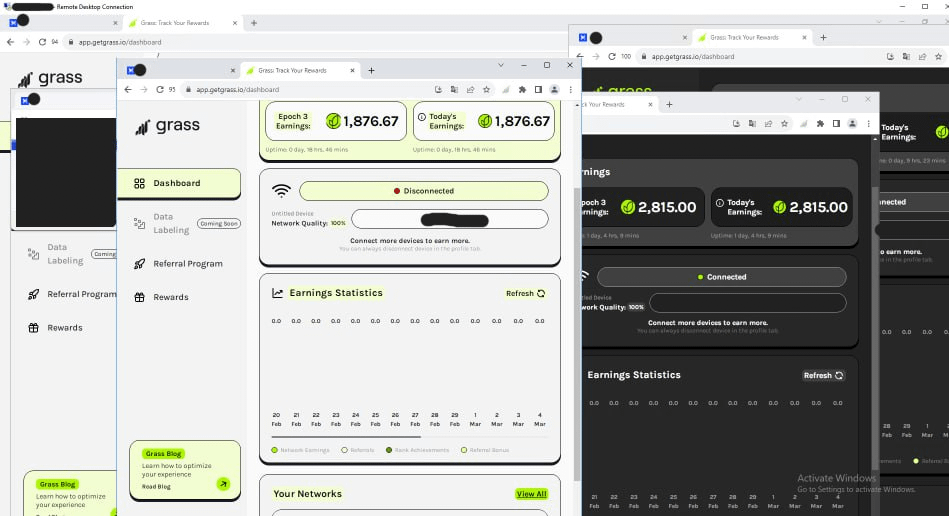Screen dimensions: 949x516
Task: Click the Dashboard grid icon in center window
Action: (x=139, y=183)
